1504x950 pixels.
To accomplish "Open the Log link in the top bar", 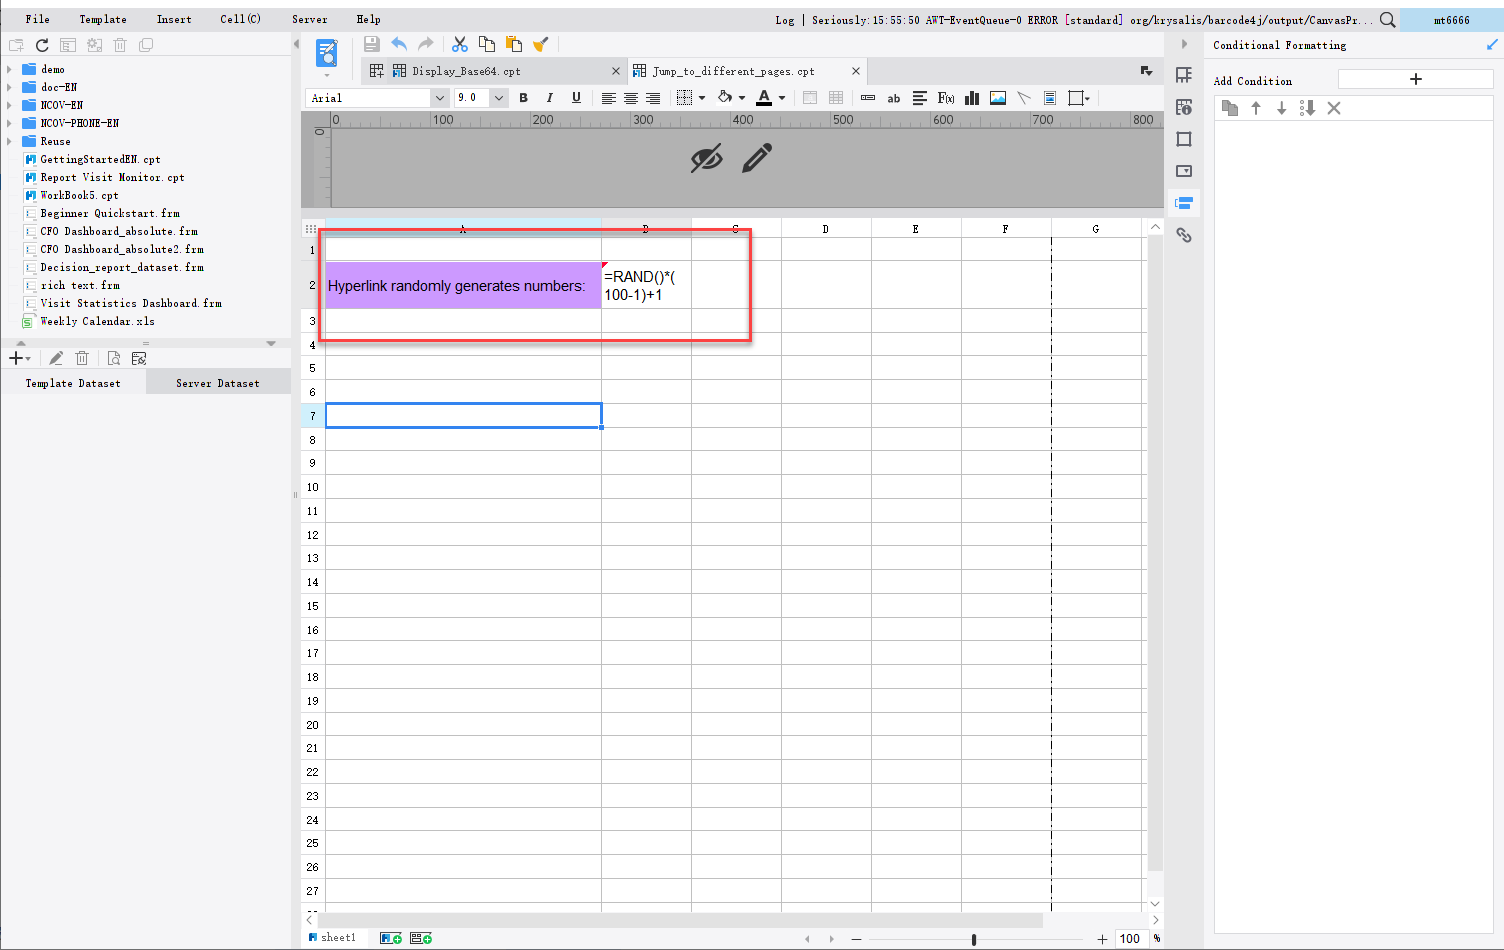I will point(785,19).
